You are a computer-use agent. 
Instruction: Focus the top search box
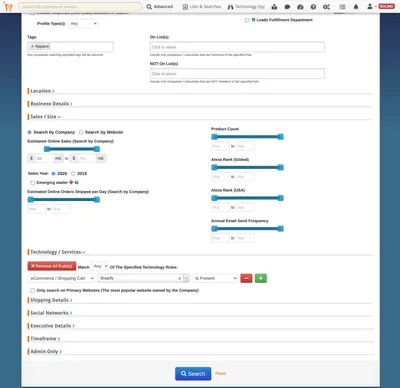[x=80, y=7]
